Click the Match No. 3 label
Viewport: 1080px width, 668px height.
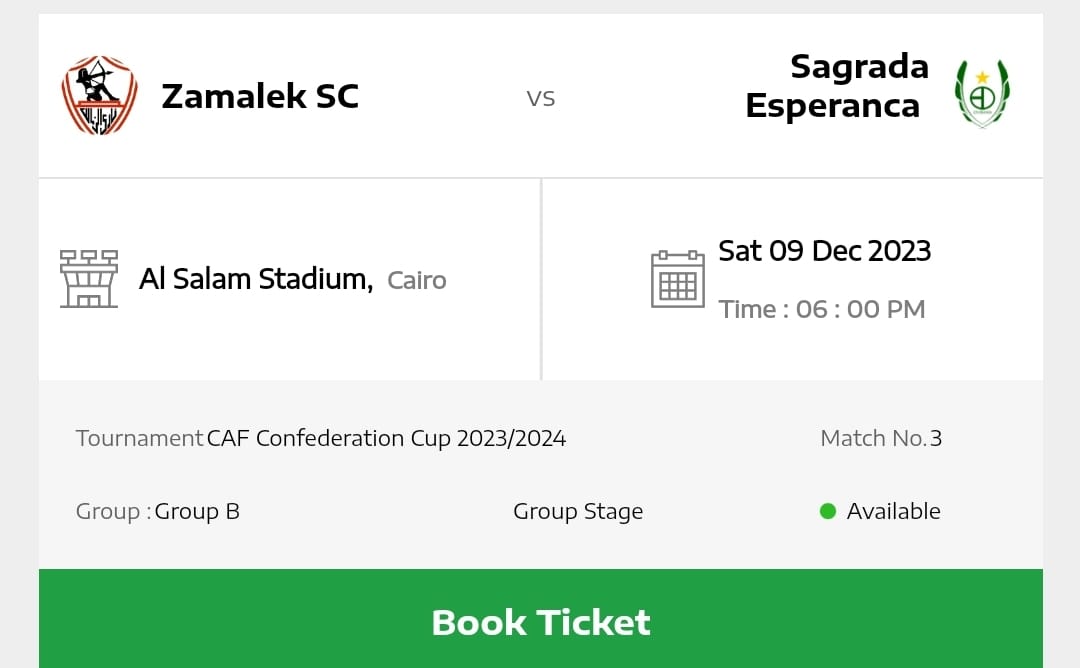[x=880, y=438]
